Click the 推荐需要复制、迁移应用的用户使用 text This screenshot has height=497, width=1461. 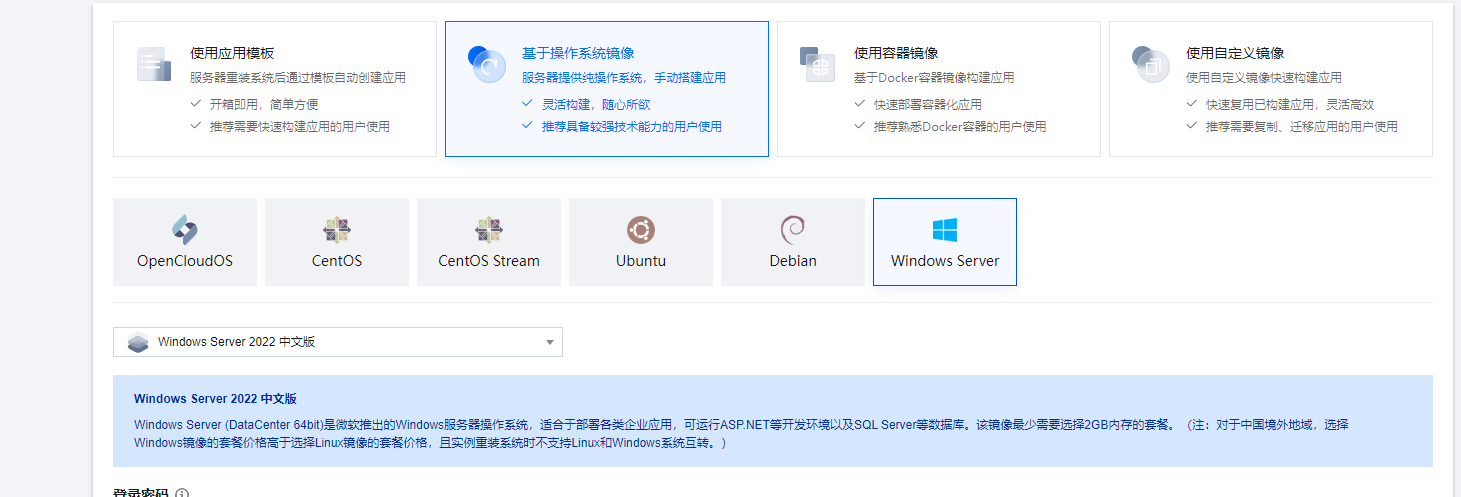[x=1301, y=126]
